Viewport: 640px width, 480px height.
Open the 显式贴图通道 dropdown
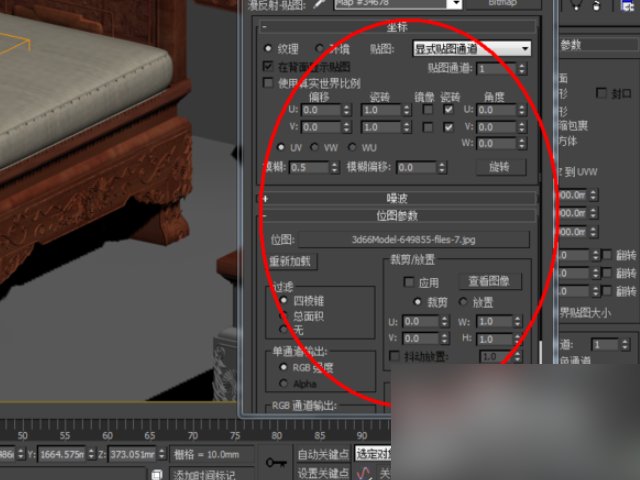[x=472, y=48]
